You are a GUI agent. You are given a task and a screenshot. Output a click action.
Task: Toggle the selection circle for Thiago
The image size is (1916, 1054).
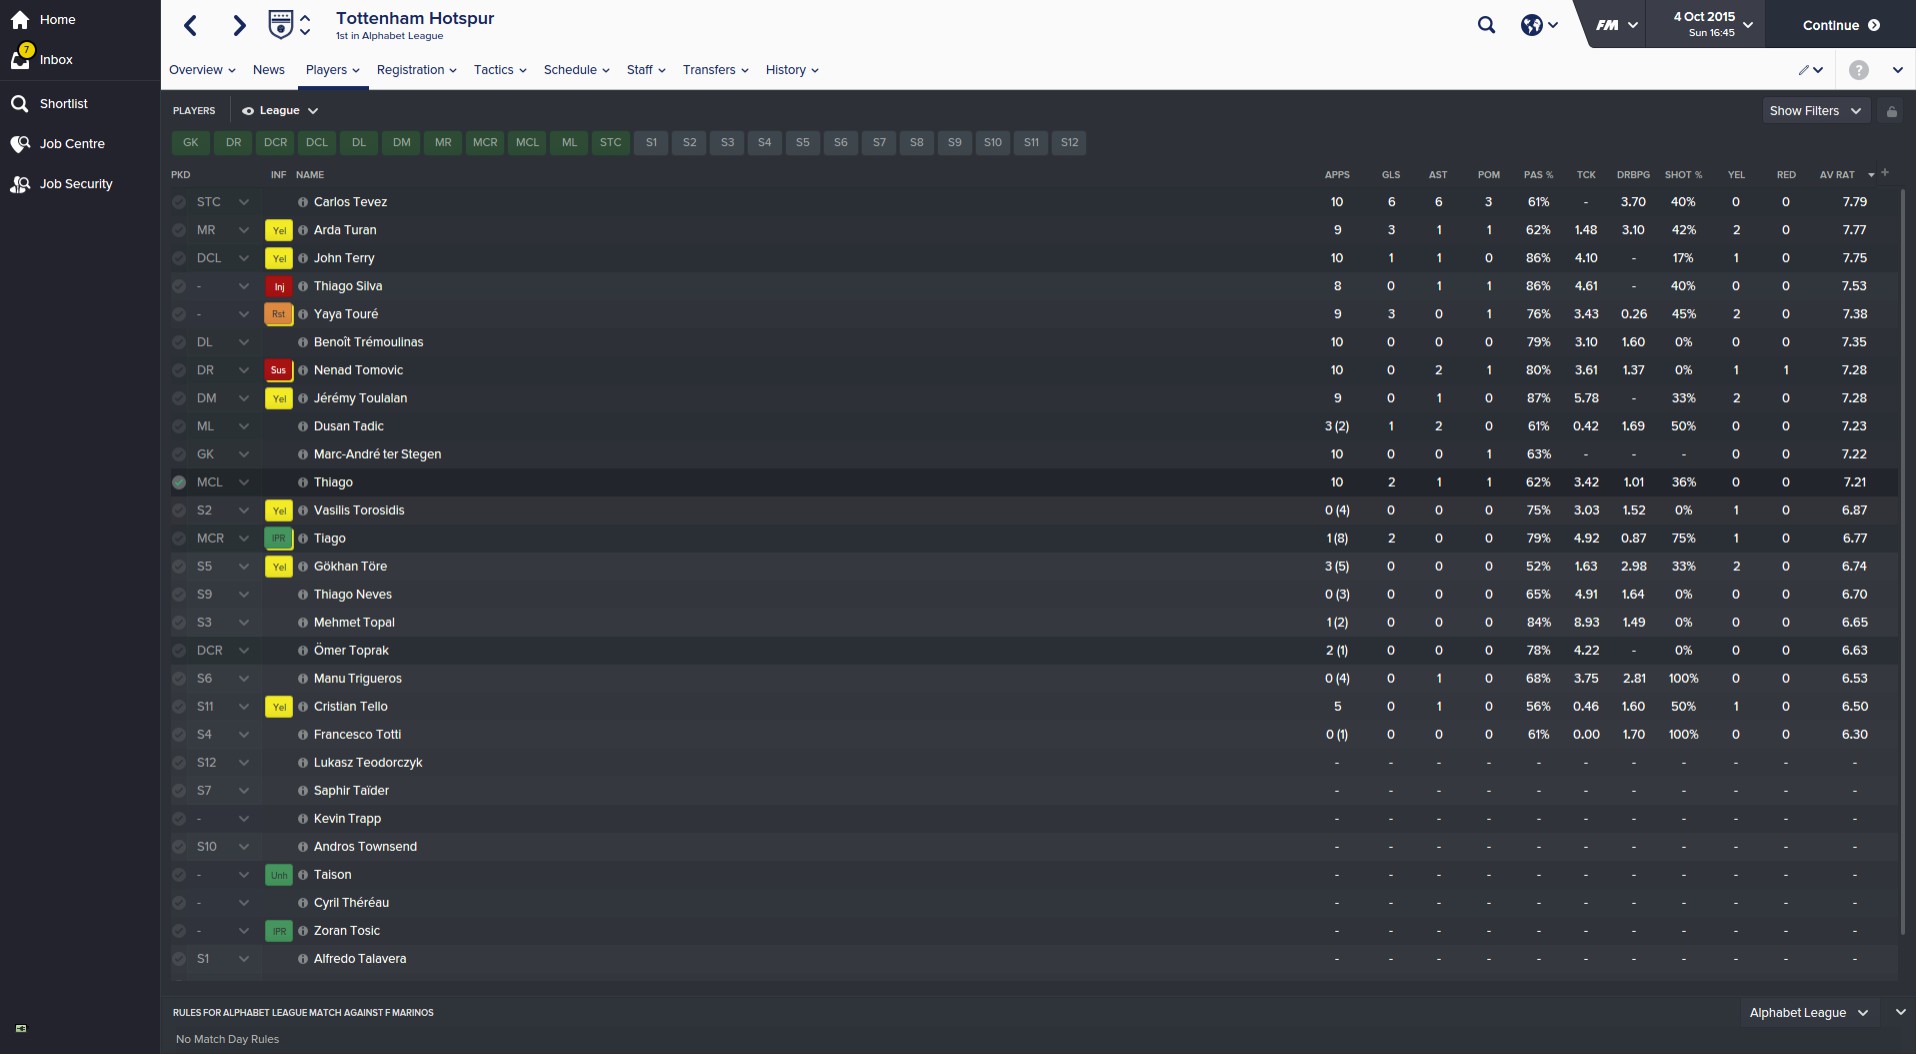(179, 482)
